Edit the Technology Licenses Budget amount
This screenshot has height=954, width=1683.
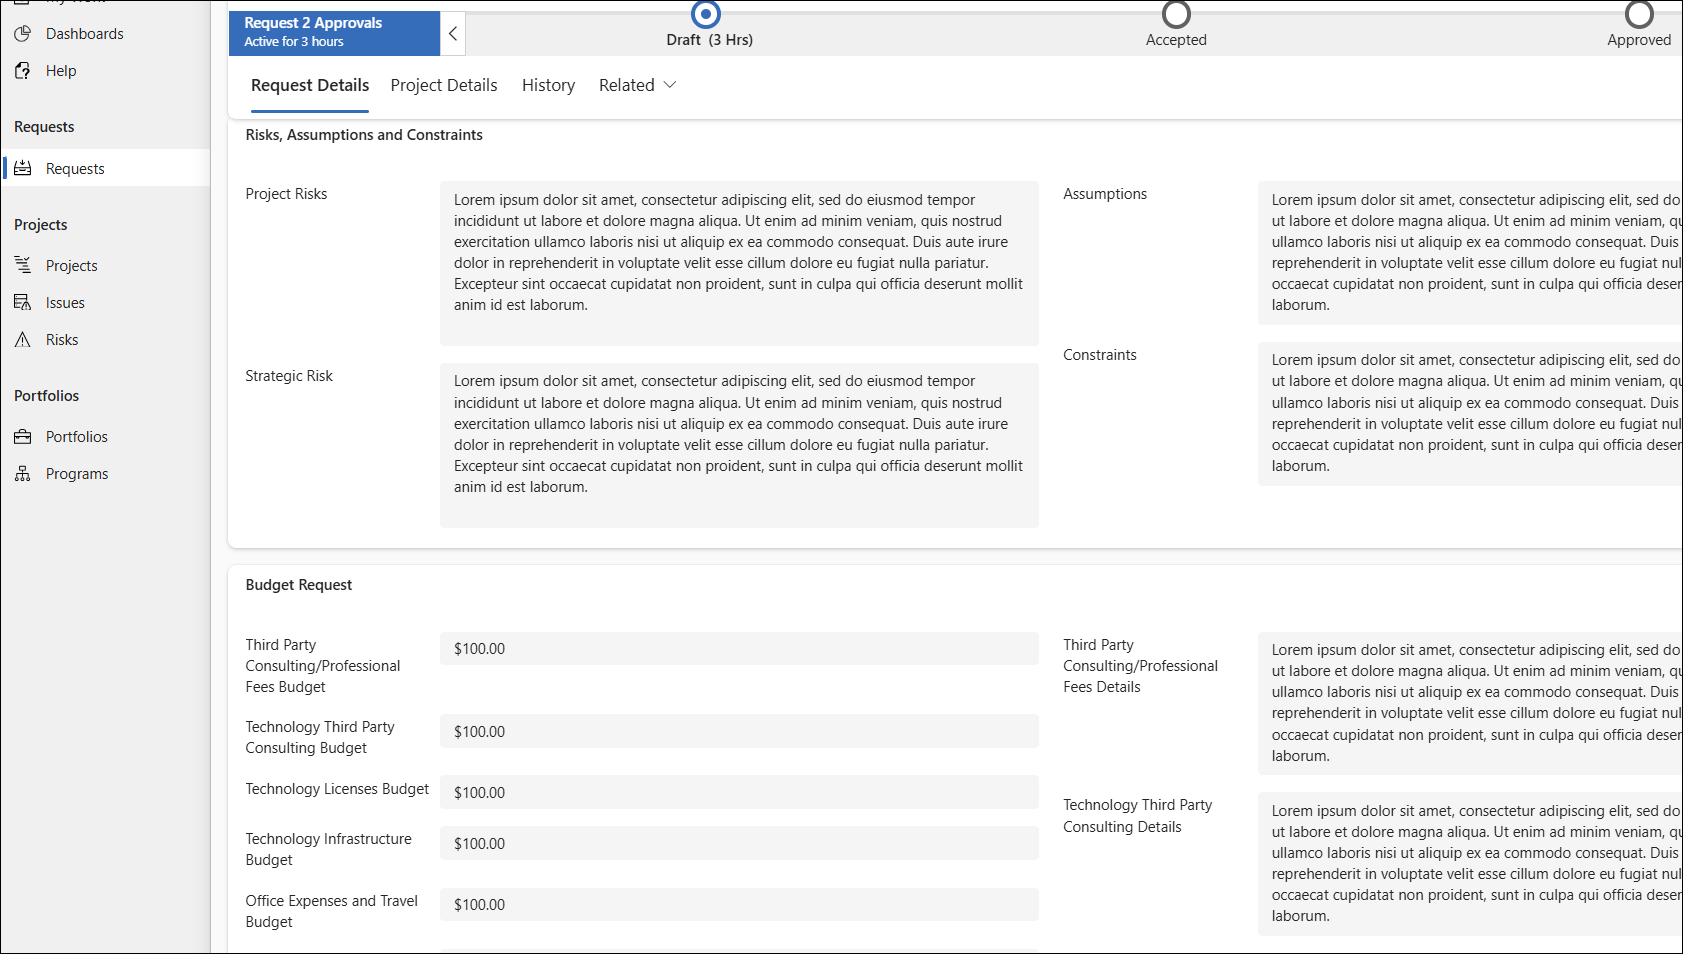click(739, 793)
